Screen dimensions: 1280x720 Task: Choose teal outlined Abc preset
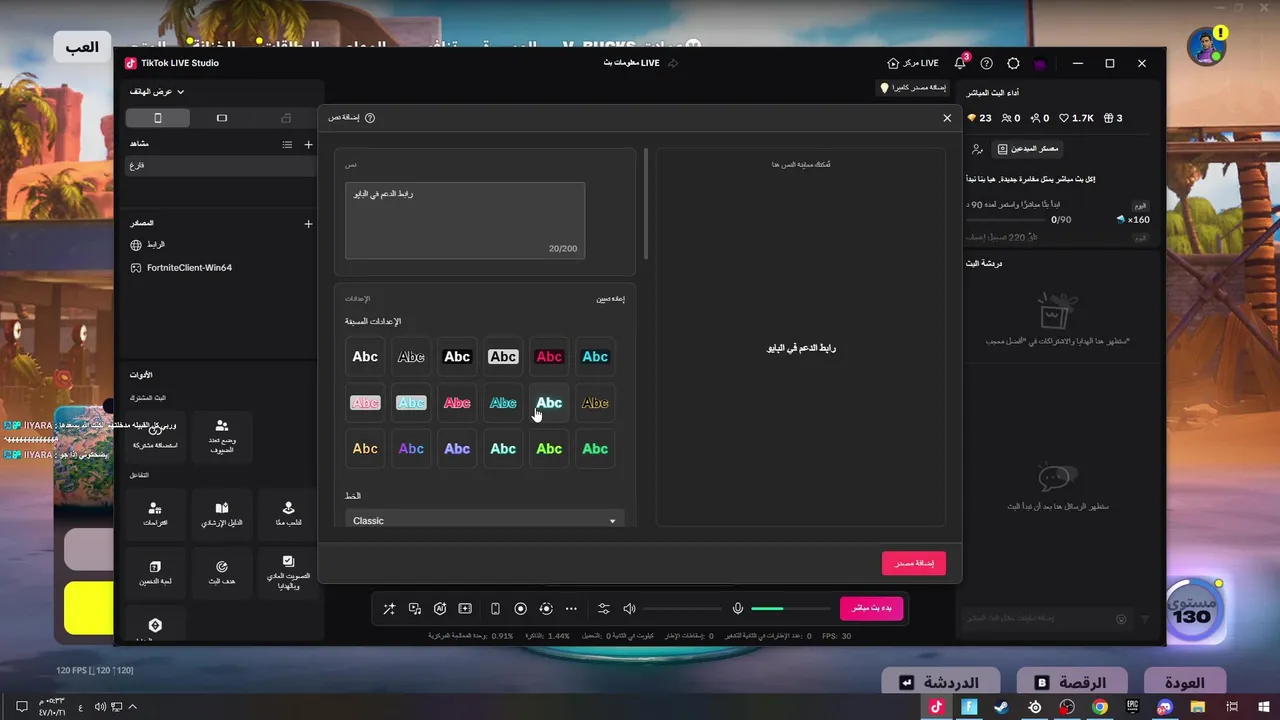(x=503, y=403)
